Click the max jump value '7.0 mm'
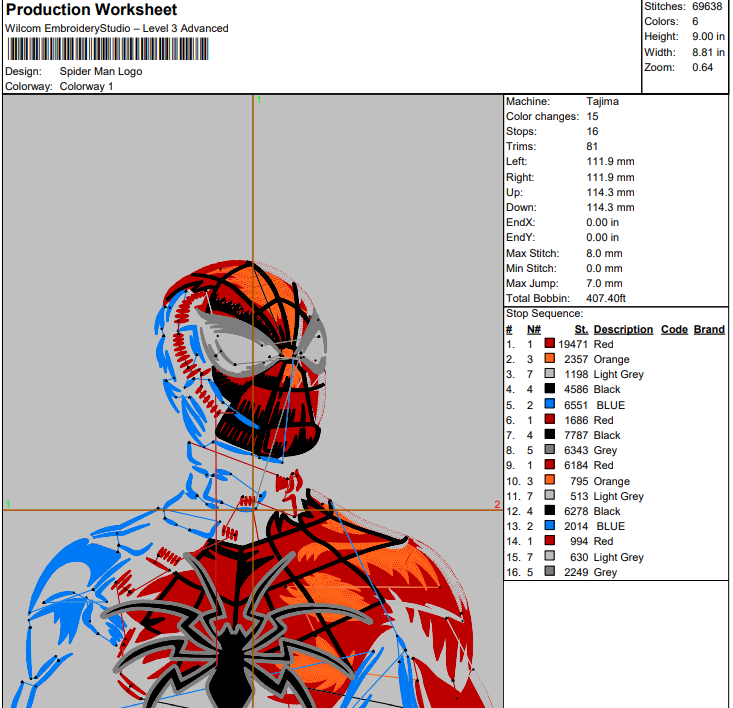The image size is (733, 708). click(604, 283)
